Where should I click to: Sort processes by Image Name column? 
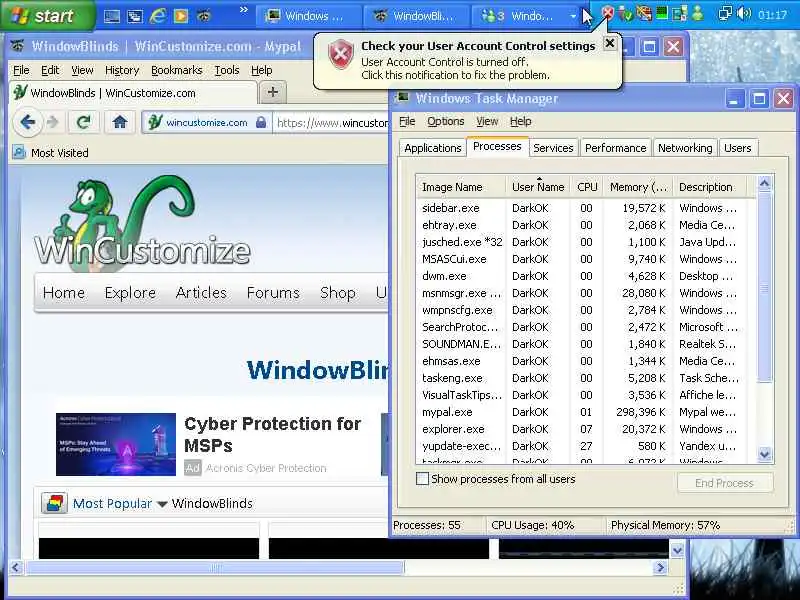coord(461,187)
